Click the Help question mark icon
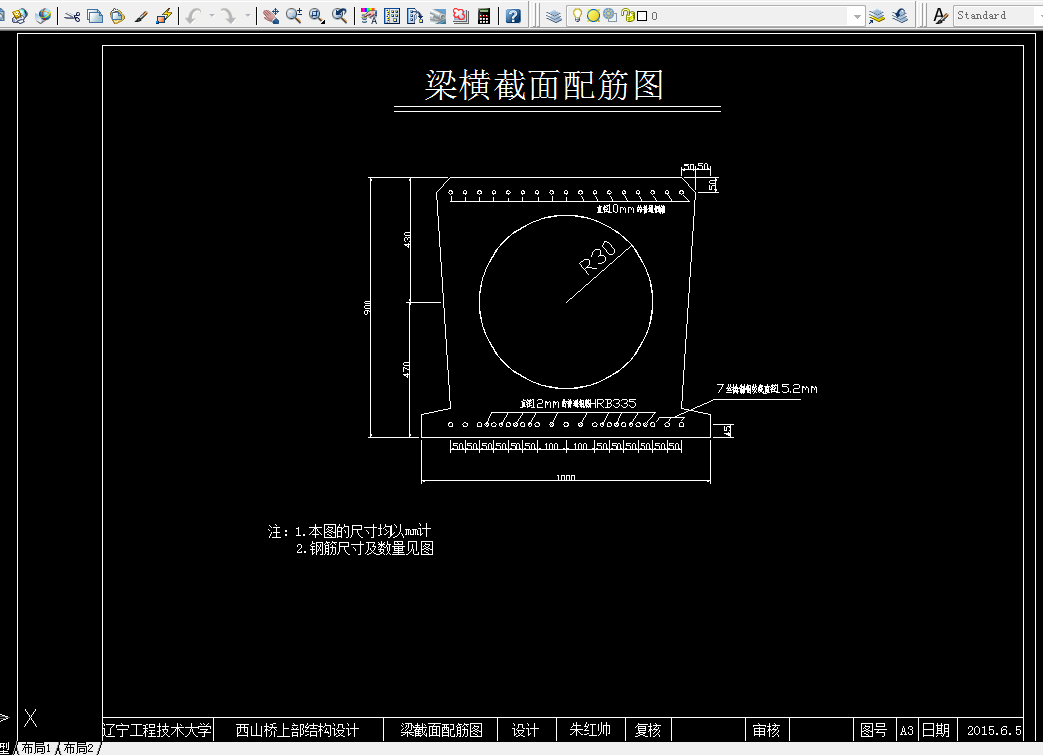Screen dimensions: 1043x755 point(513,15)
